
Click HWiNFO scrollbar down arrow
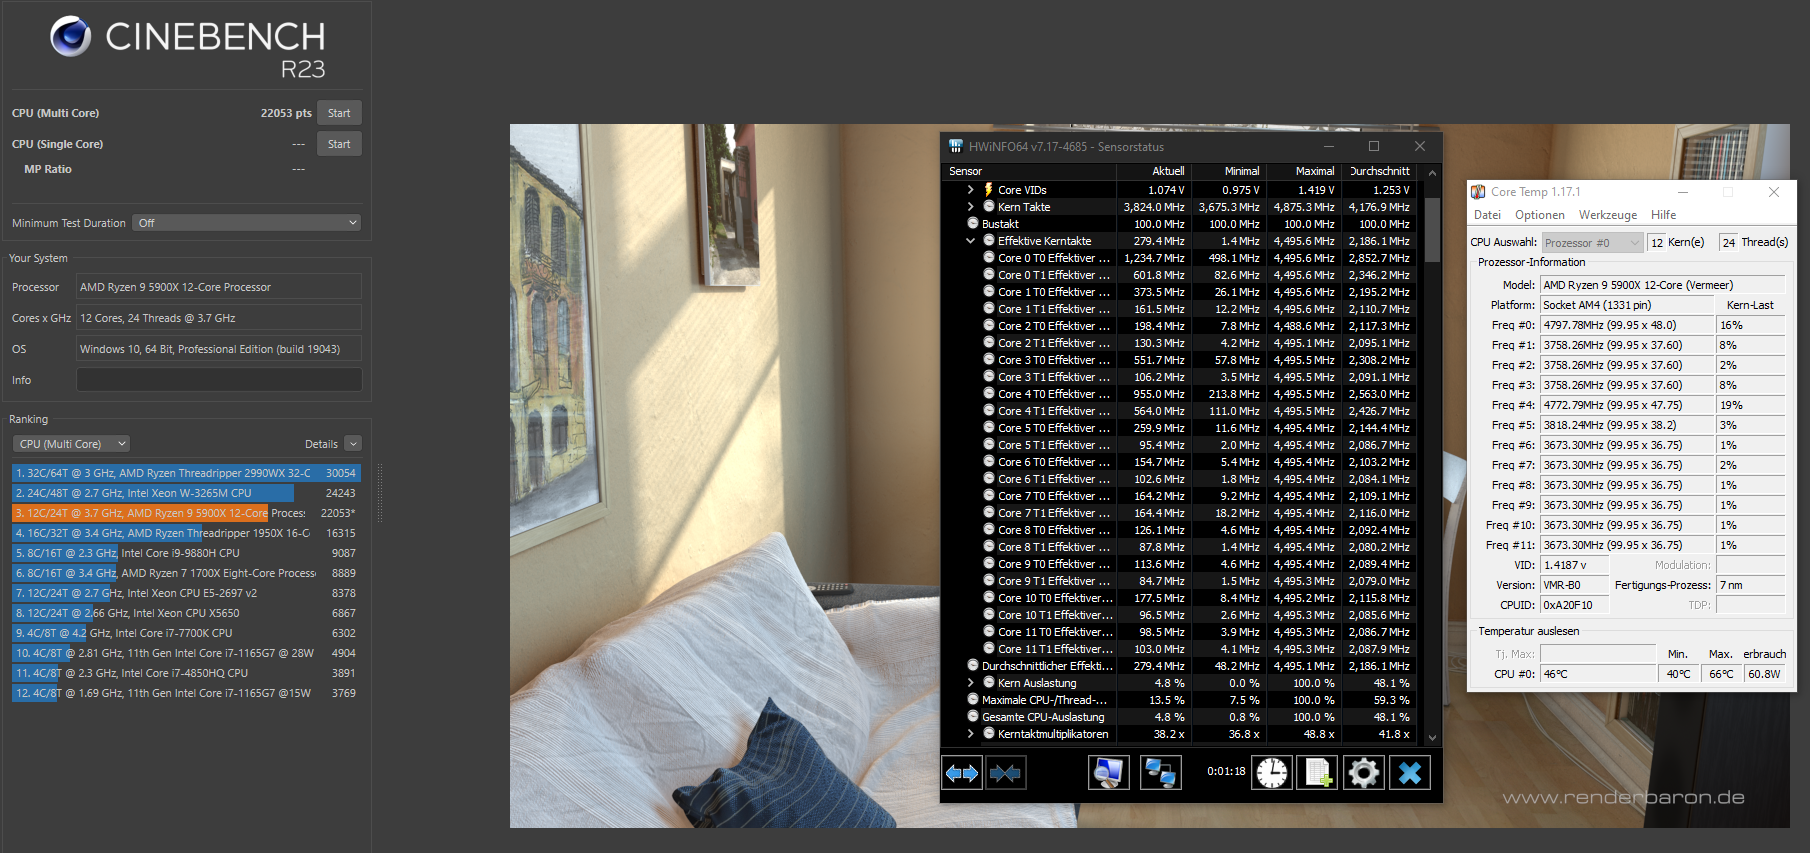coord(1432,738)
